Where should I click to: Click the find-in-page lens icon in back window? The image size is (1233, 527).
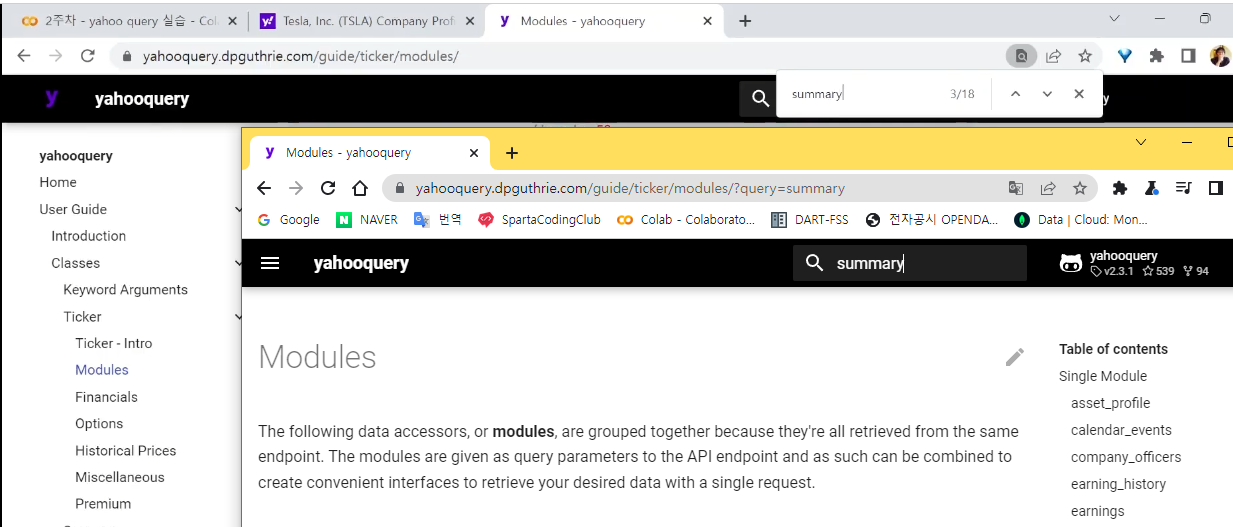point(1021,56)
